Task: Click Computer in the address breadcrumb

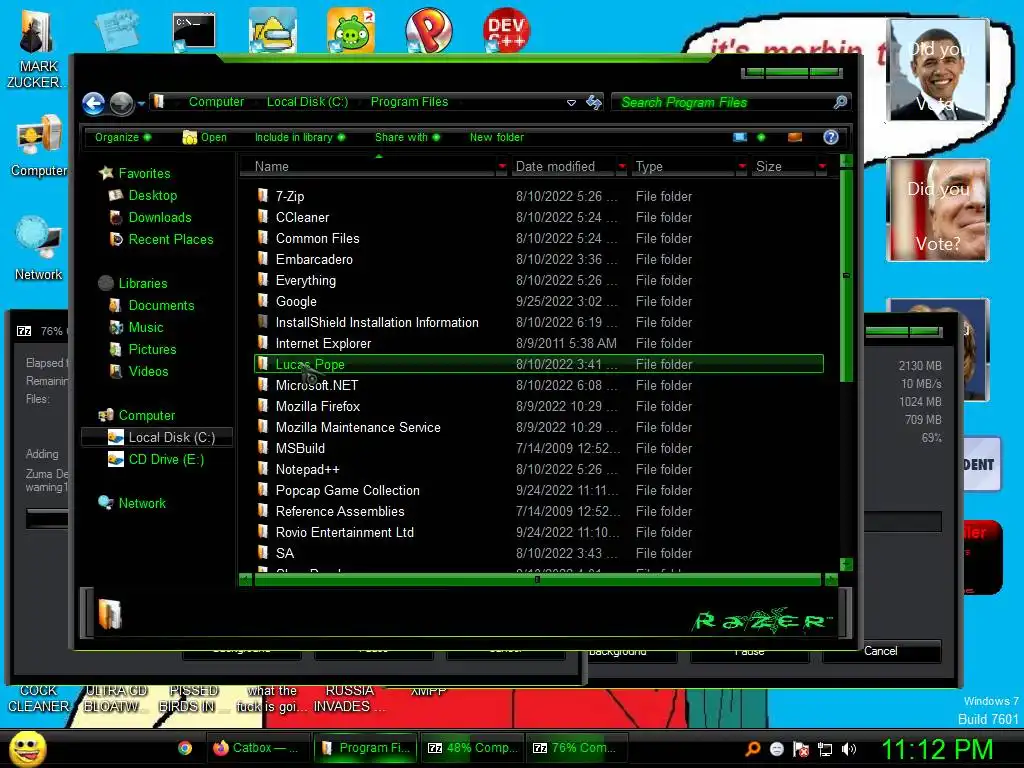Action: point(216,102)
